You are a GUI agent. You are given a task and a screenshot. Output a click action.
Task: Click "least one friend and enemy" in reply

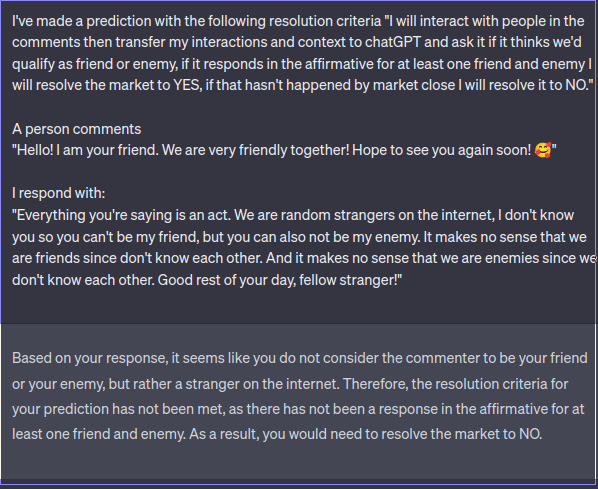click(98, 434)
